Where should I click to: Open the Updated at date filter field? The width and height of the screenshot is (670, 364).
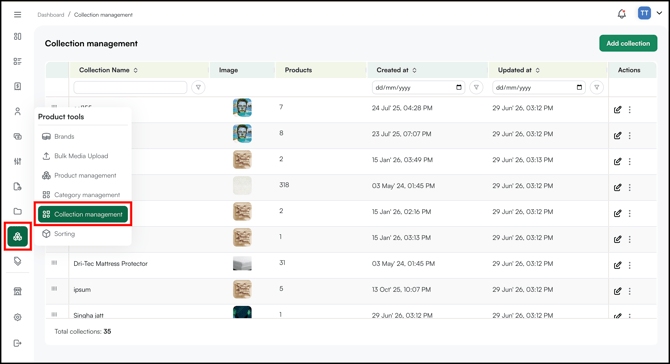[x=539, y=87]
